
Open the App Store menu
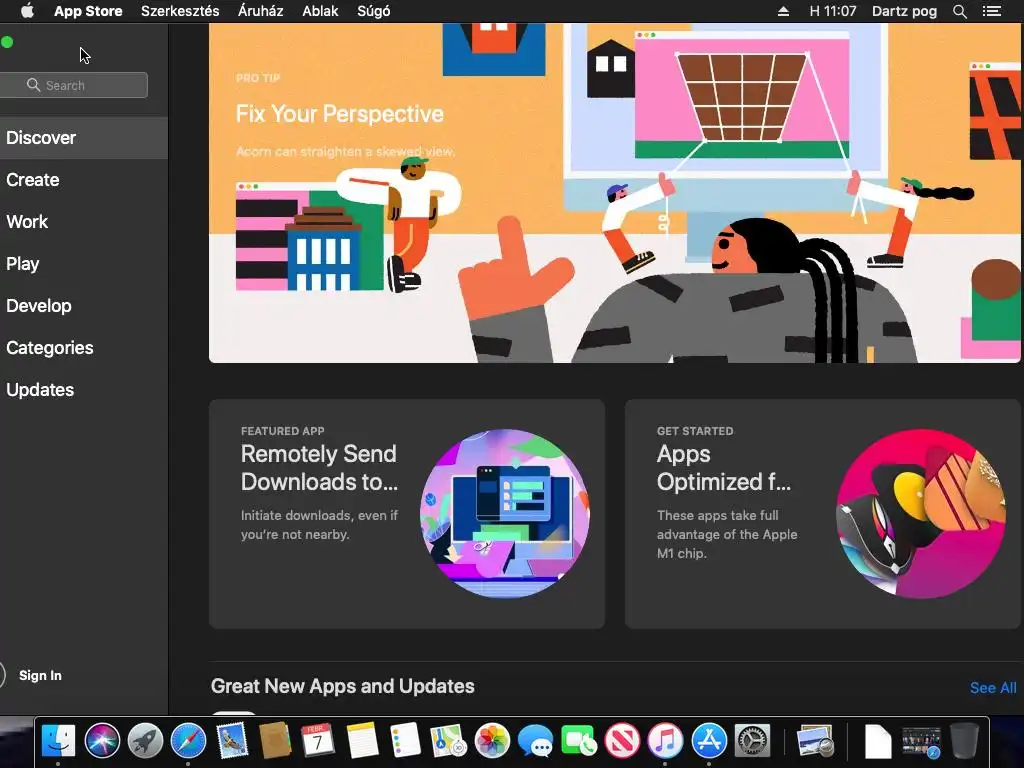88,11
